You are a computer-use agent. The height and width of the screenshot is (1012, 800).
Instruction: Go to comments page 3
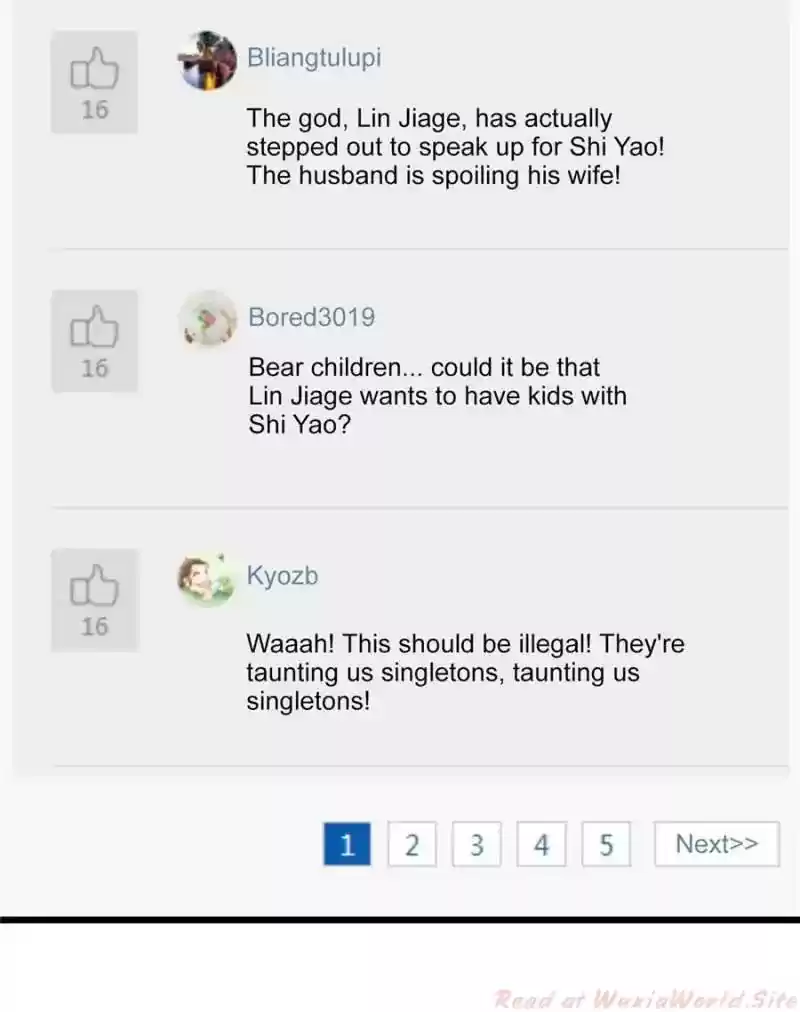[x=477, y=845]
